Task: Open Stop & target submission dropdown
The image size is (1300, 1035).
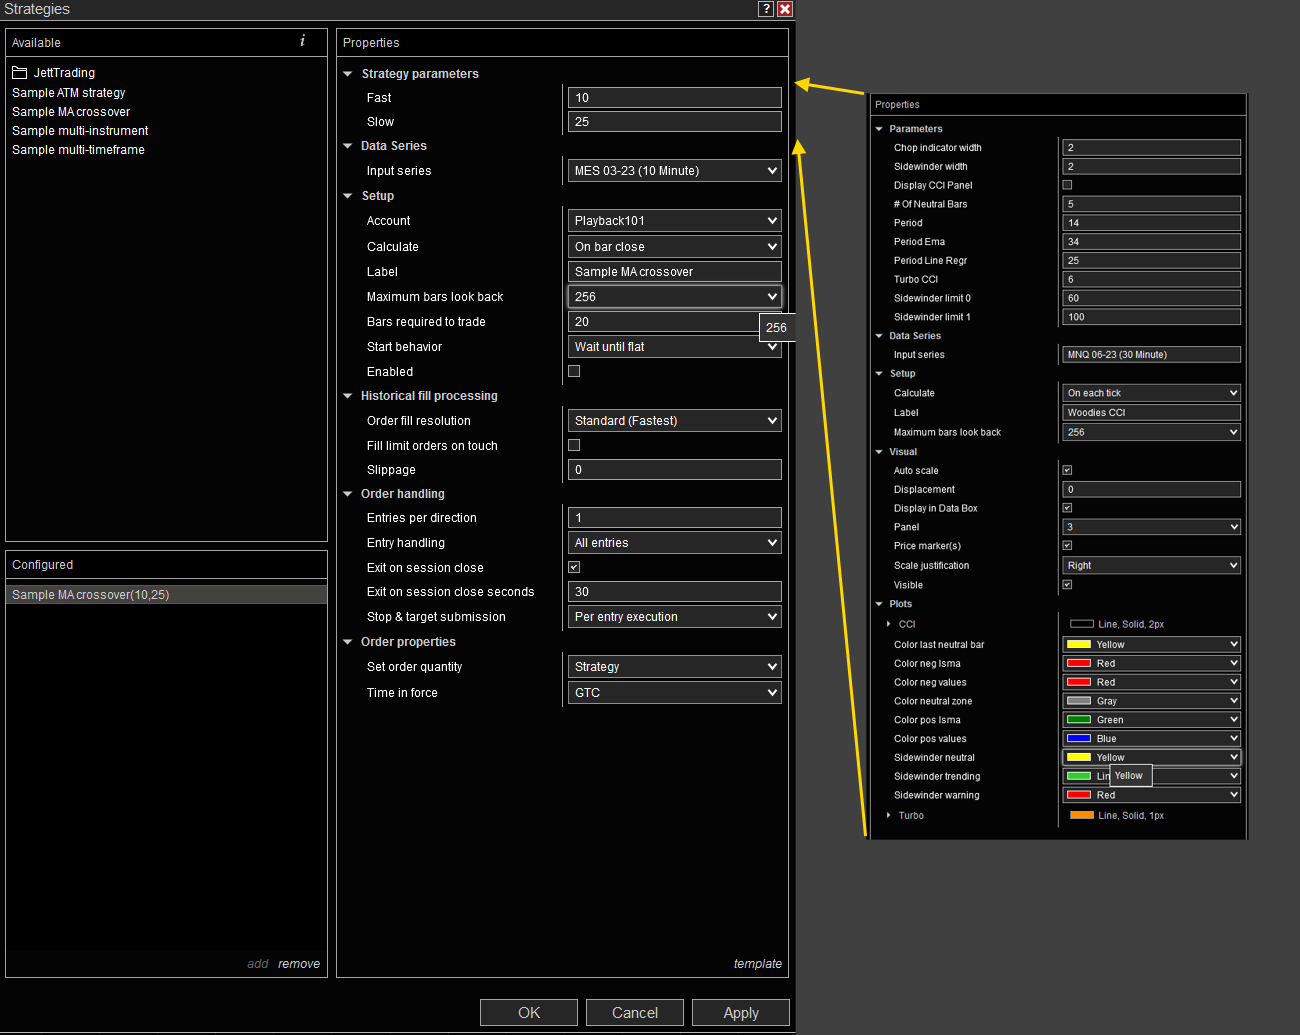Action: tap(675, 617)
